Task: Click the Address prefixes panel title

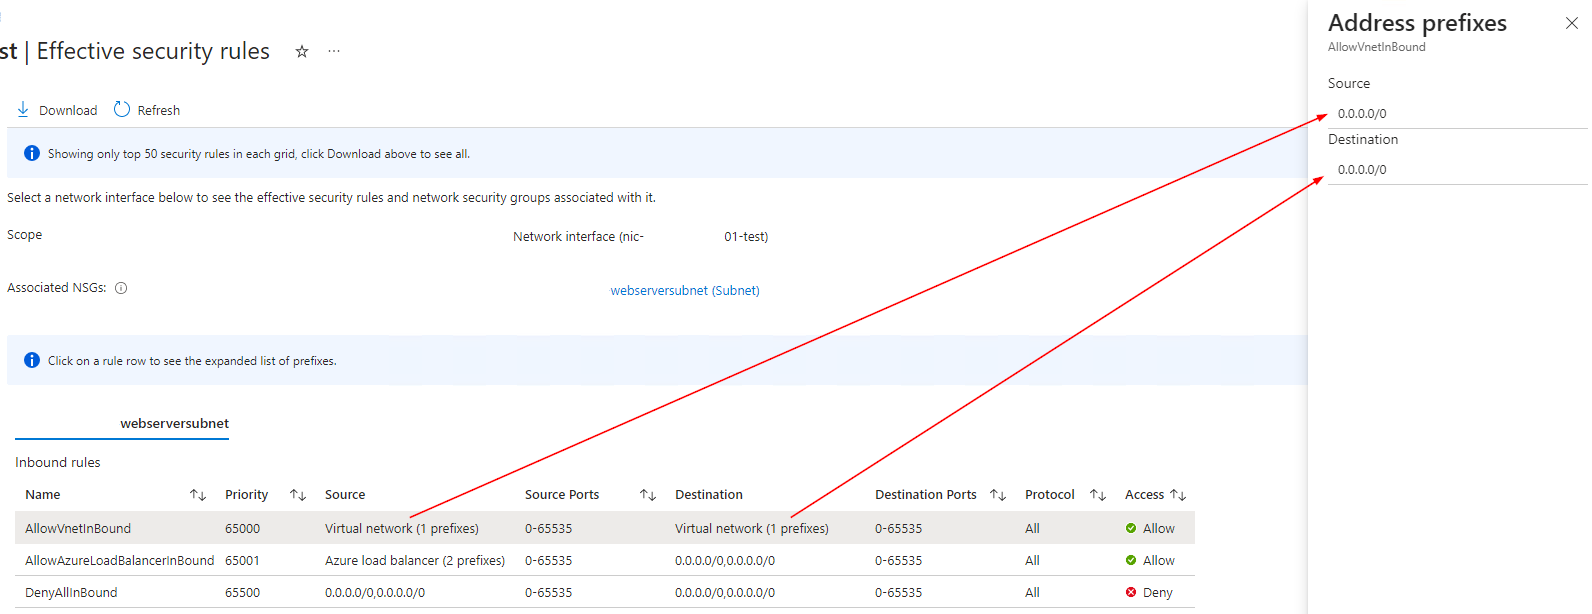Action: 1417,23
